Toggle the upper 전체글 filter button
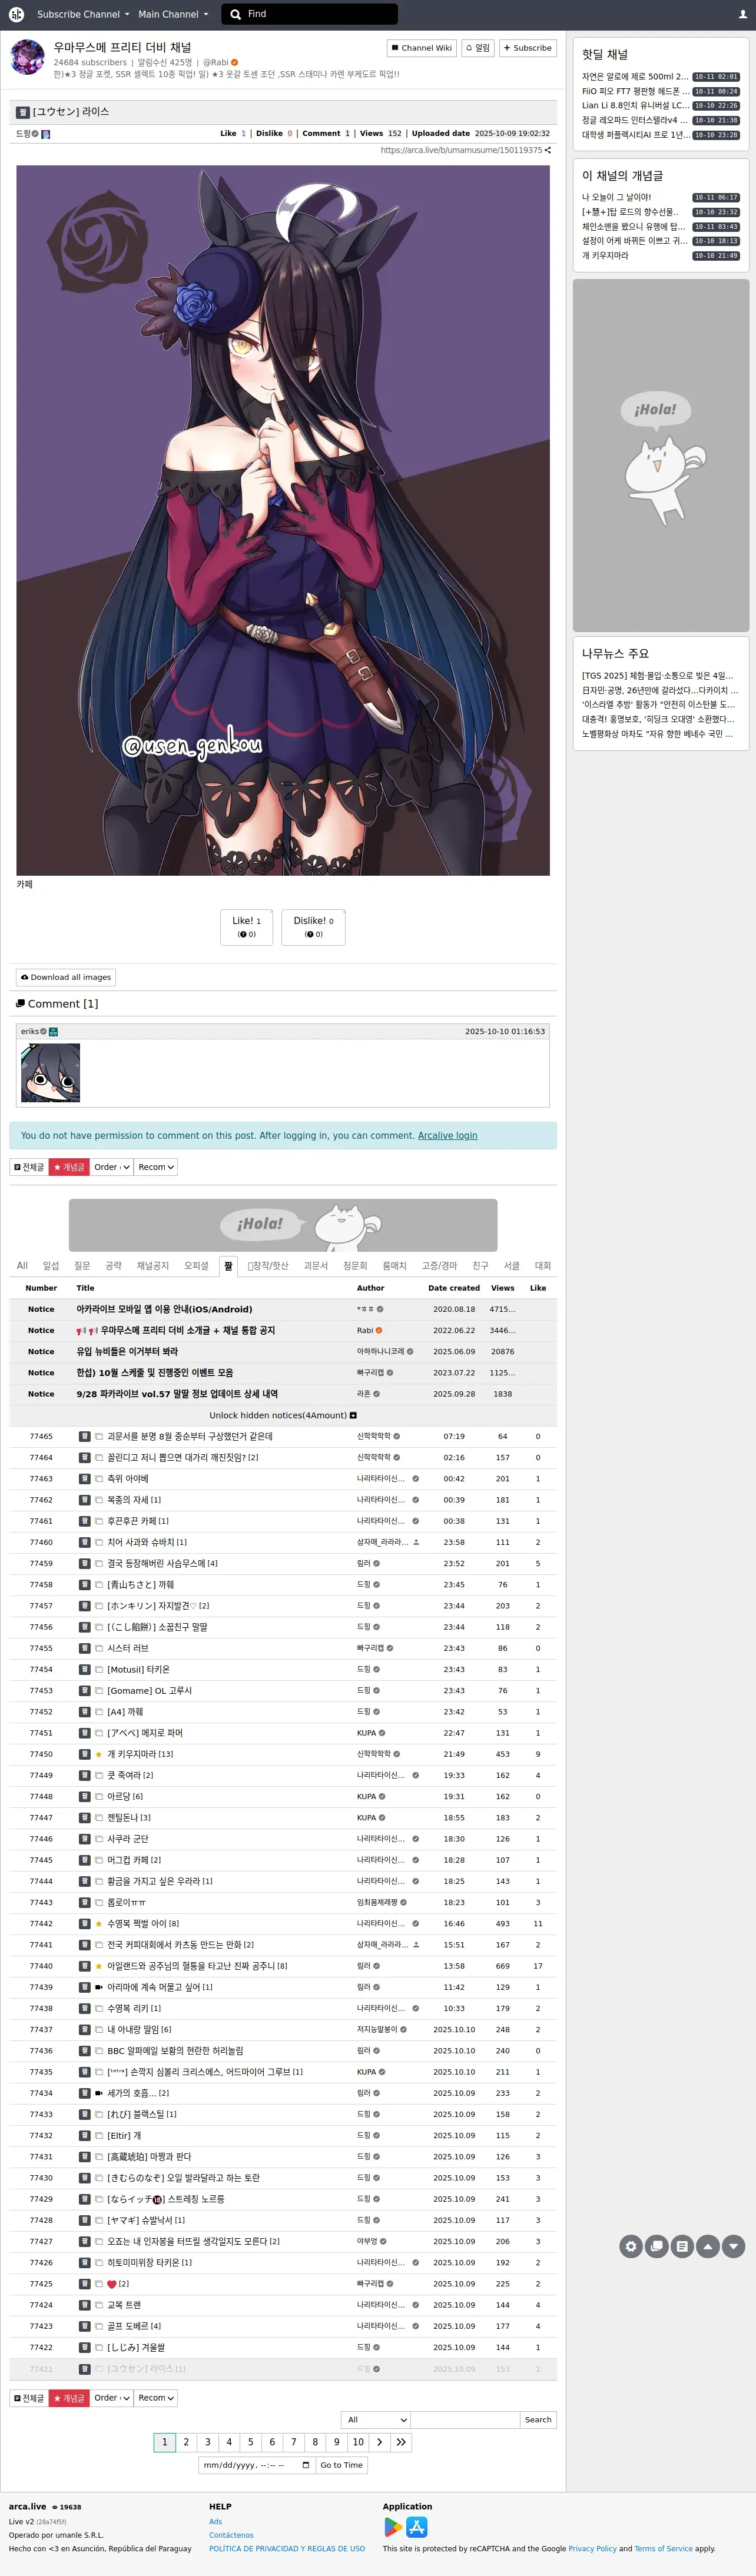This screenshot has width=756, height=2576. point(29,1167)
